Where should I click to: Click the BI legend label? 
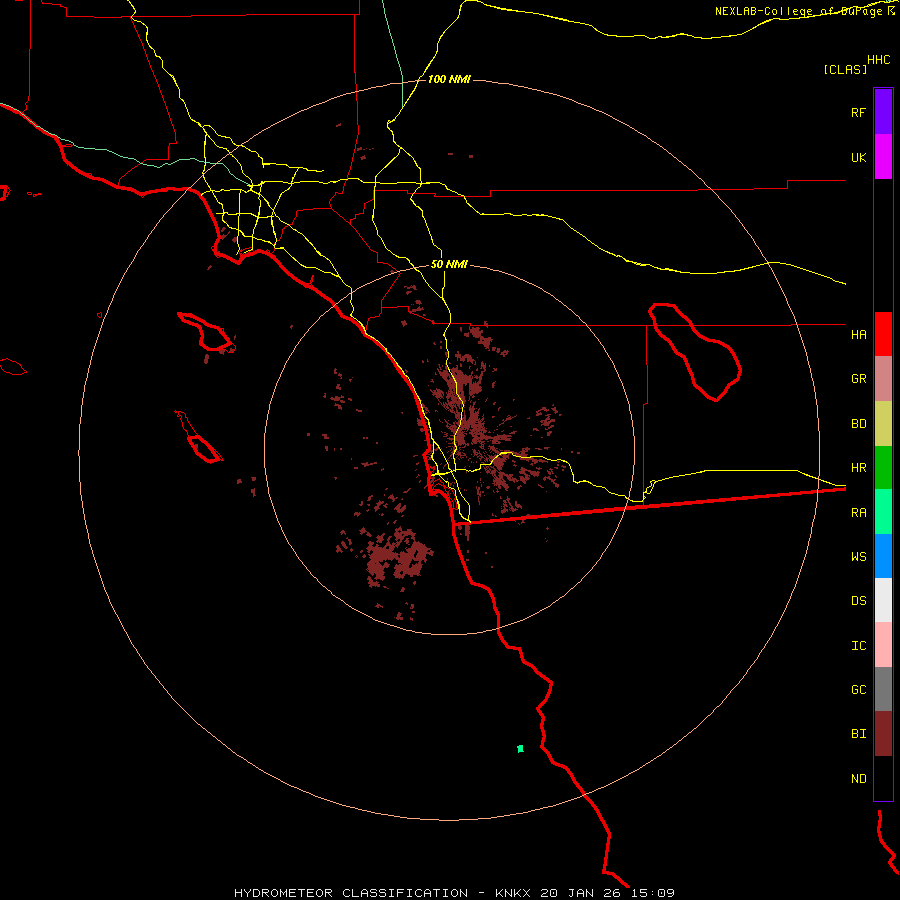858,734
